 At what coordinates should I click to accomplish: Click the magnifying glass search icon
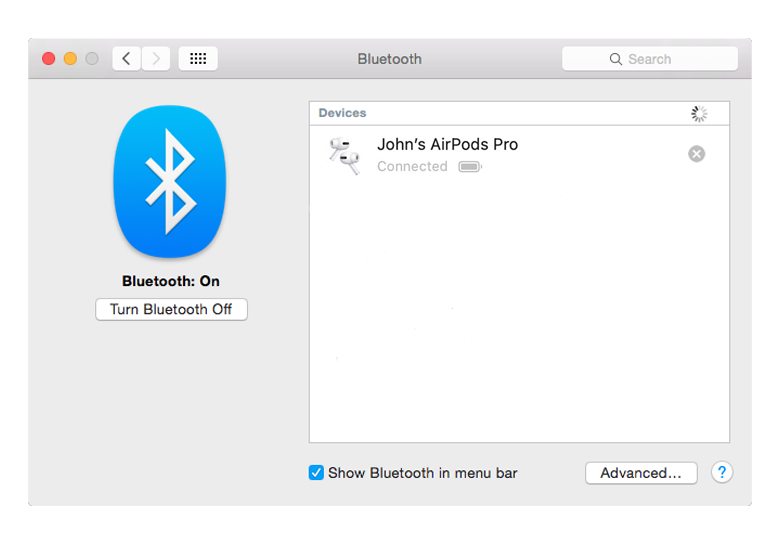tap(616, 59)
